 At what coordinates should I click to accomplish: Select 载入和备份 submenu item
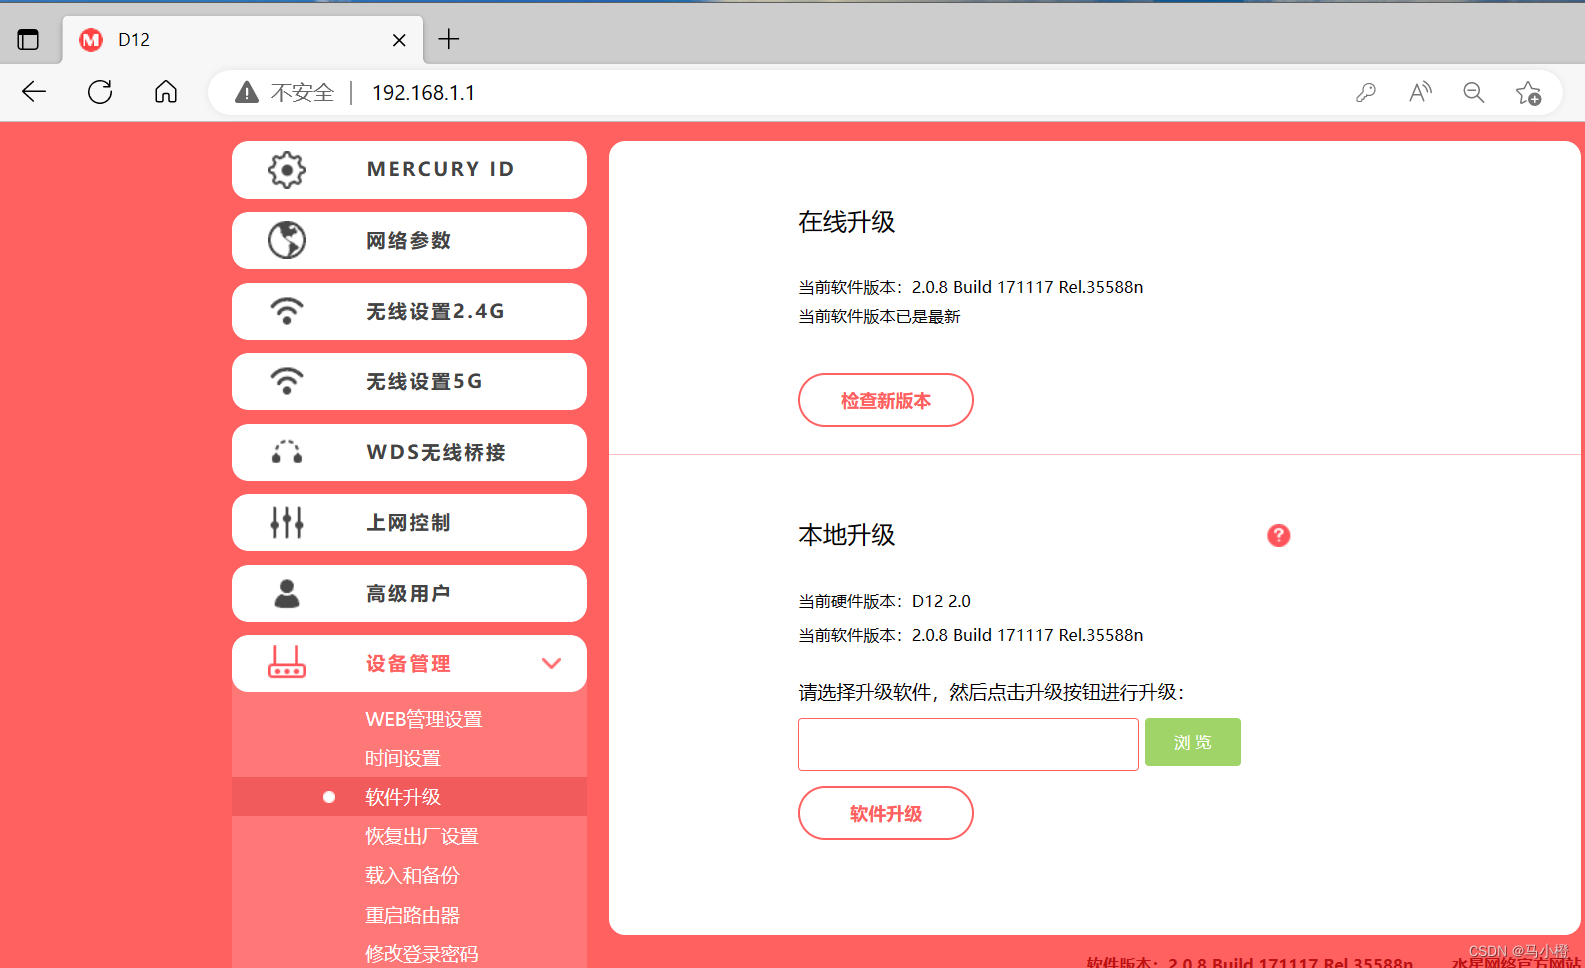point(412,875)
